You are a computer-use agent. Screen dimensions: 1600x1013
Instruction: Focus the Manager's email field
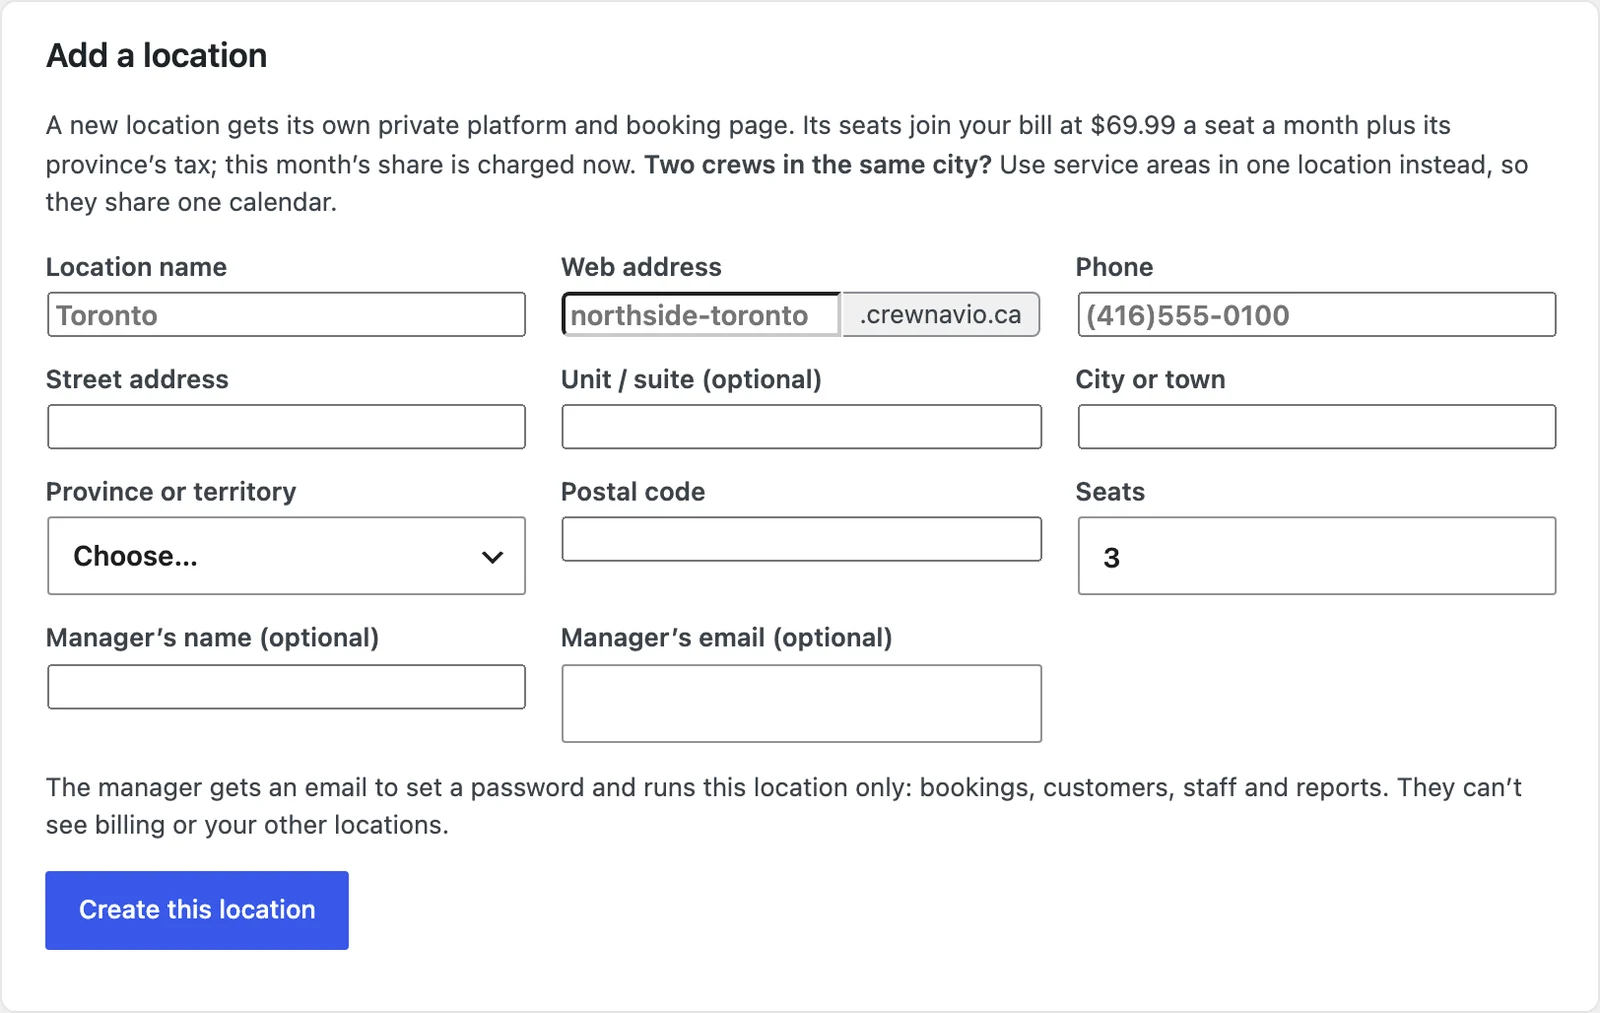[802, 704]
